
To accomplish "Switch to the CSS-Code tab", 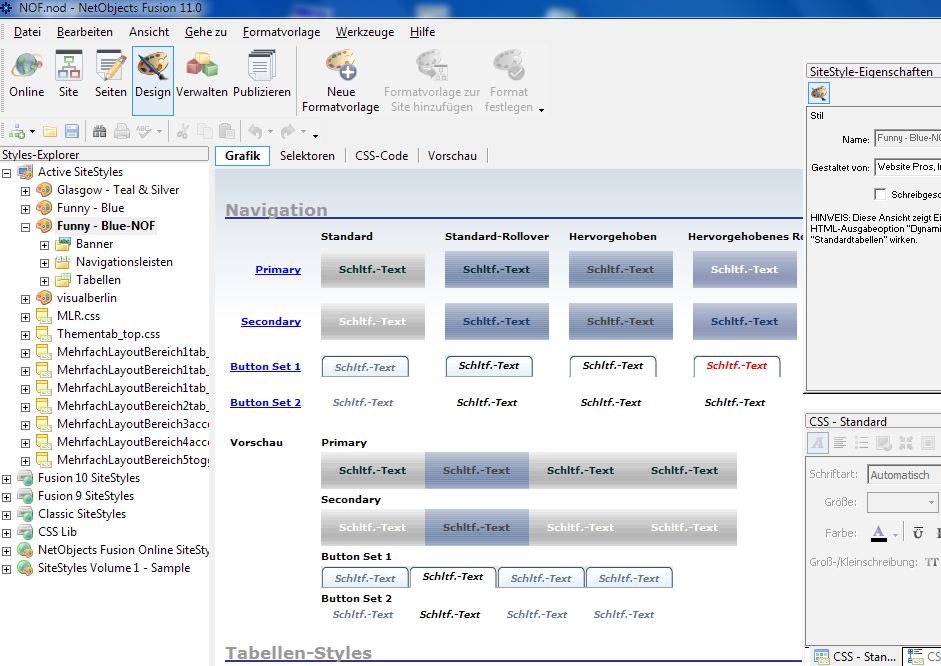I will (380, 156).
